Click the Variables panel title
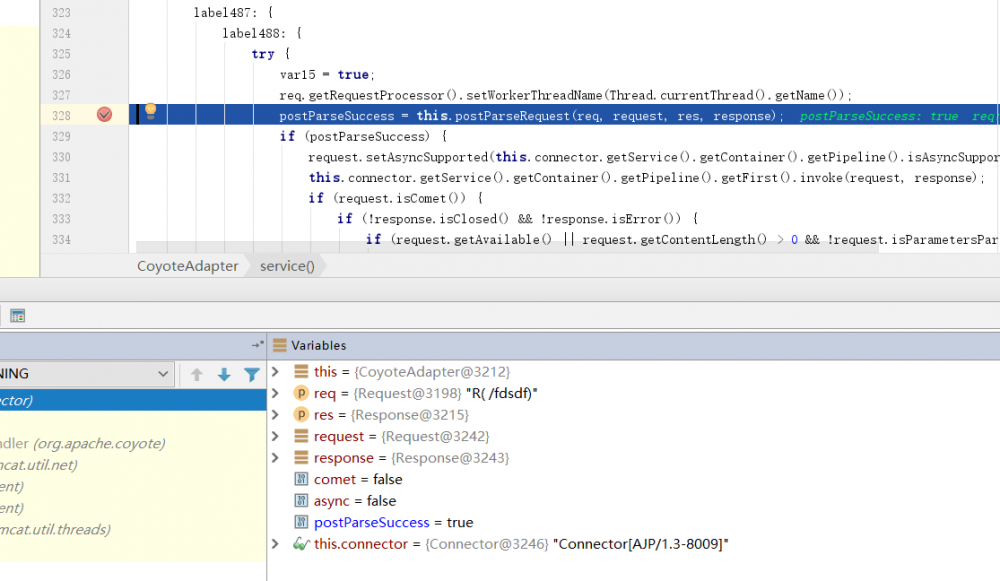The width and height of the screenshot is (1000, 581). point(319,345)
